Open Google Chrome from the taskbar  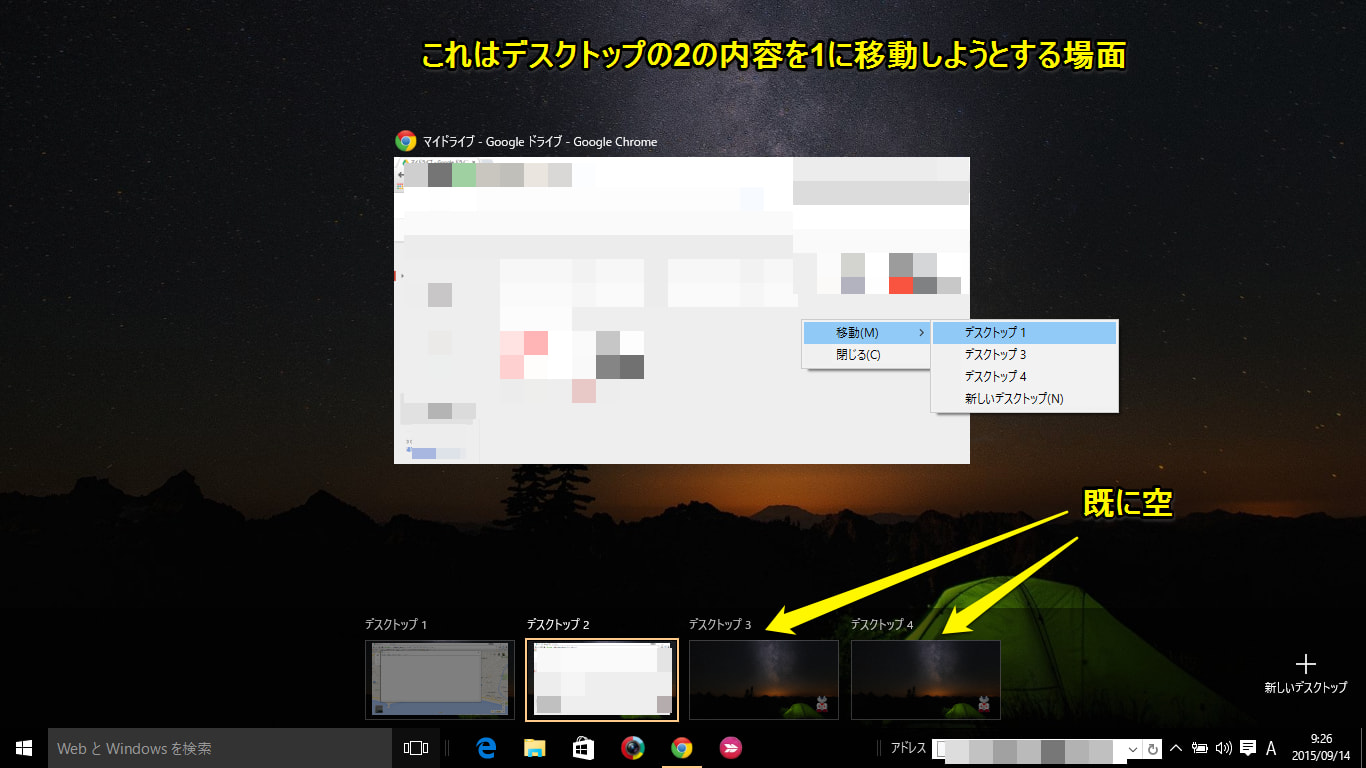[x=681, y=748]
